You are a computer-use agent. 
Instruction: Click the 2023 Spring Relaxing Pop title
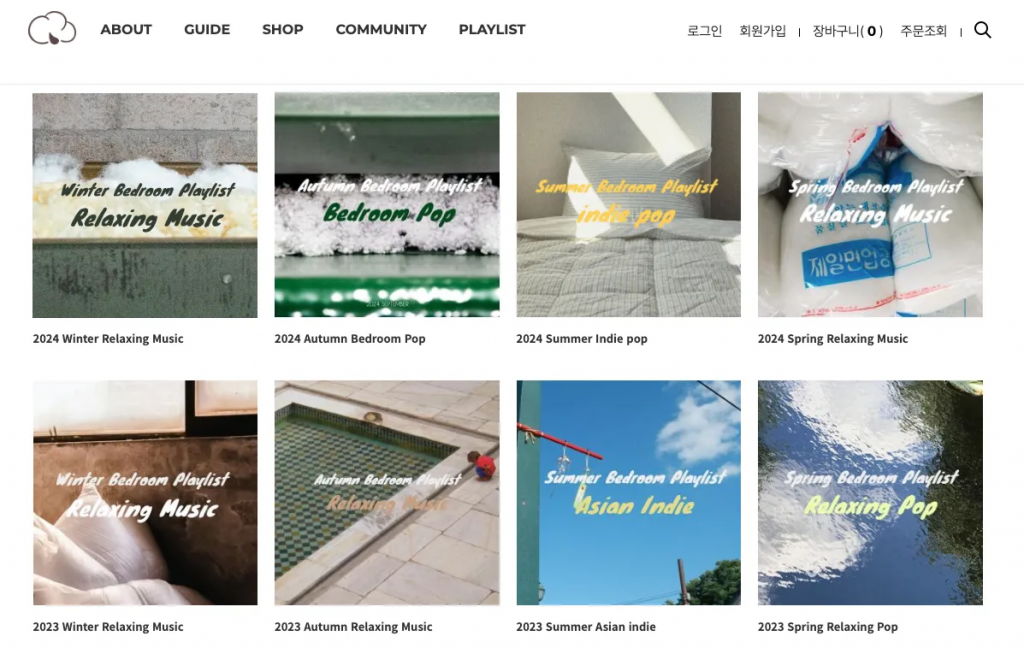(827, 626)
